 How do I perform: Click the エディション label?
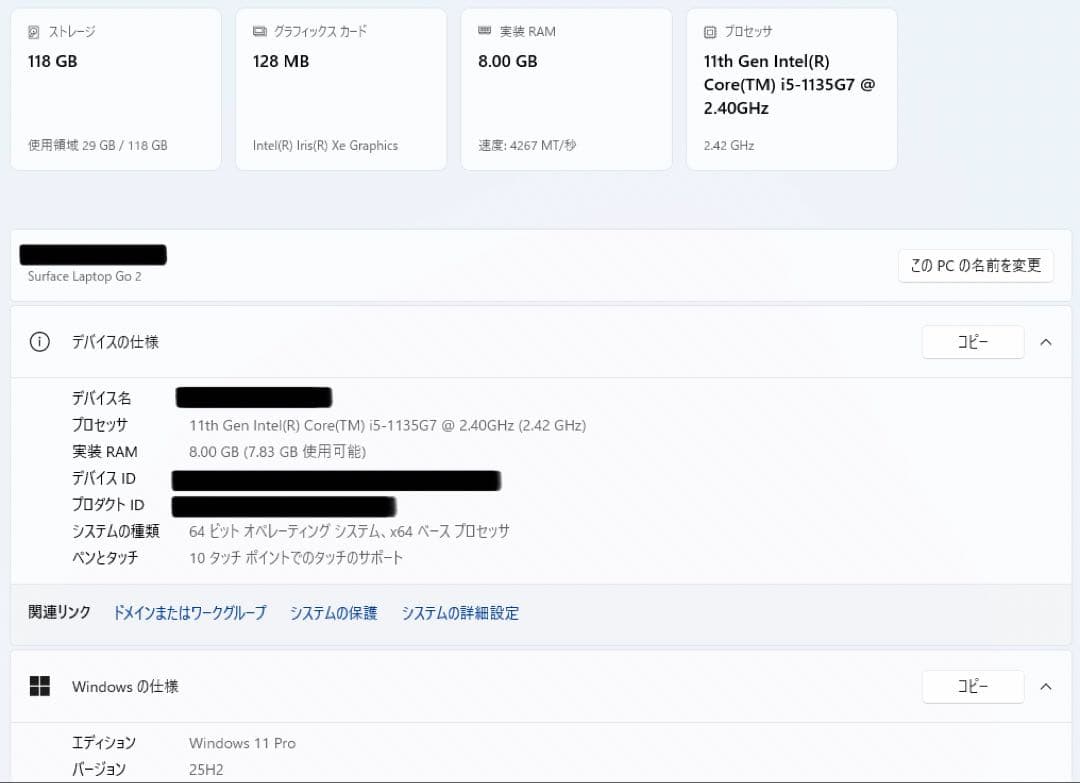[x=104, y=743]
